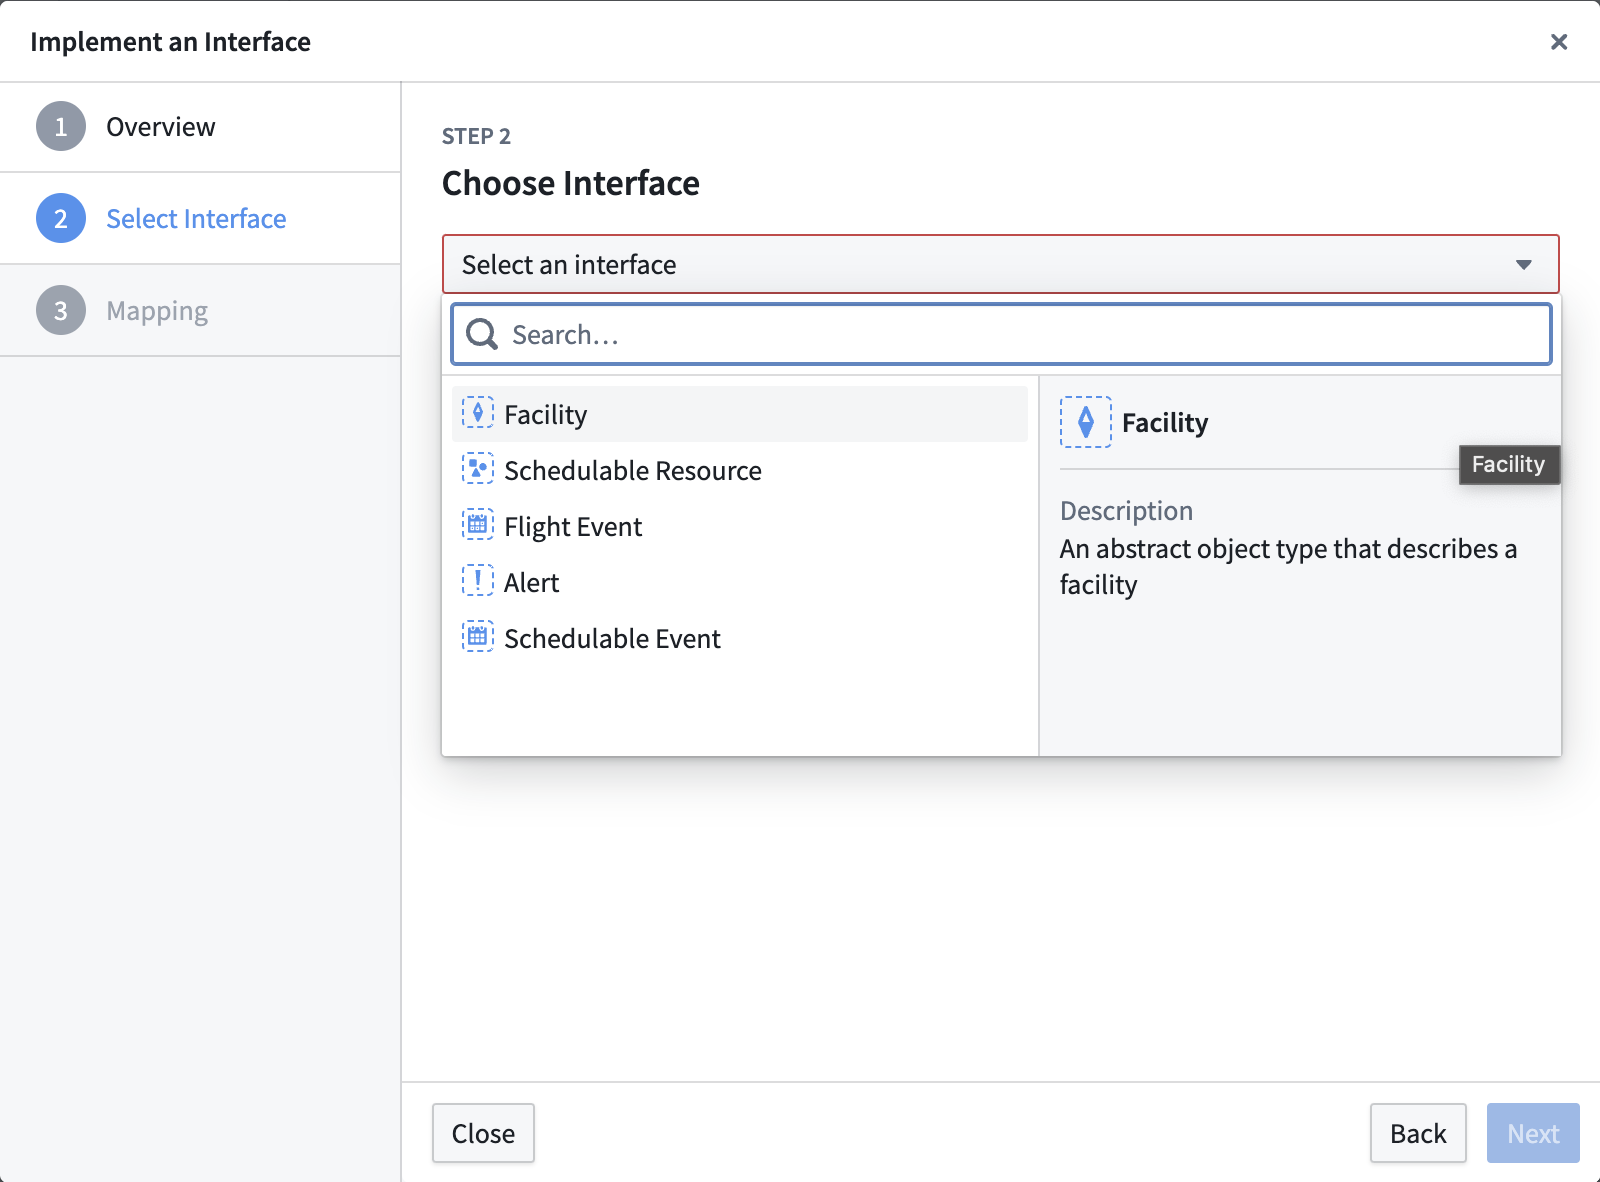Image resolution: width=1600 pixels, height=1182 pixels.
Task: Close the Implement an Interface dialog
Action: (1559, 42)
